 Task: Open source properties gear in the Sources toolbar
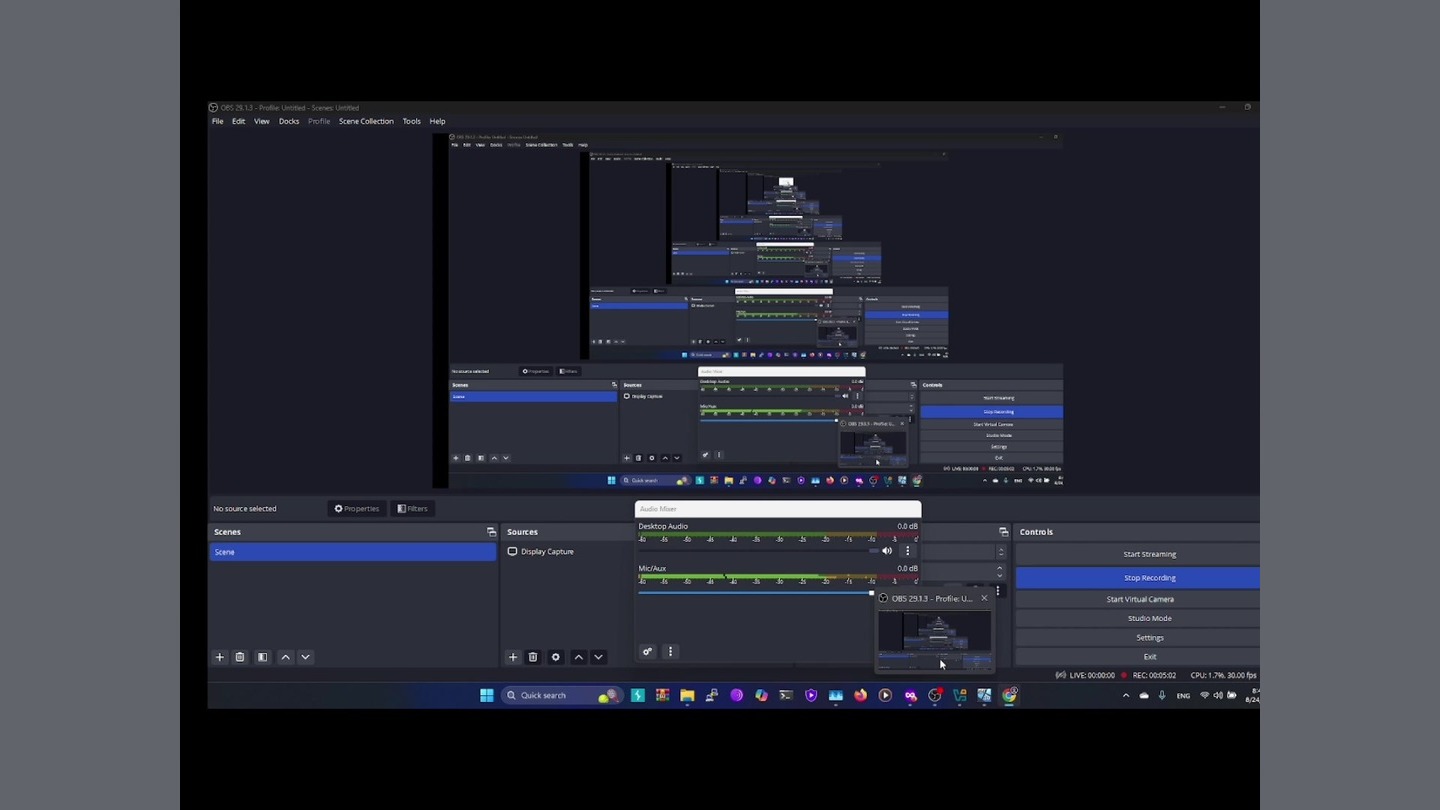click(556, 657)
